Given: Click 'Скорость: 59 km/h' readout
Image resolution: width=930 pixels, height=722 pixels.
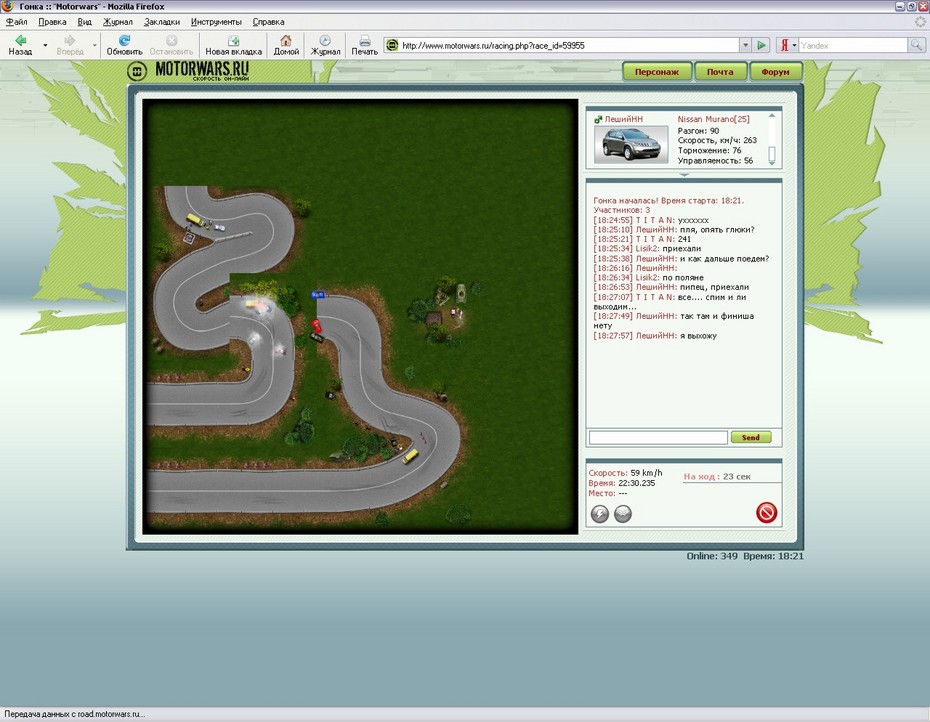Looking at the screenshot, I should point(625,473).
